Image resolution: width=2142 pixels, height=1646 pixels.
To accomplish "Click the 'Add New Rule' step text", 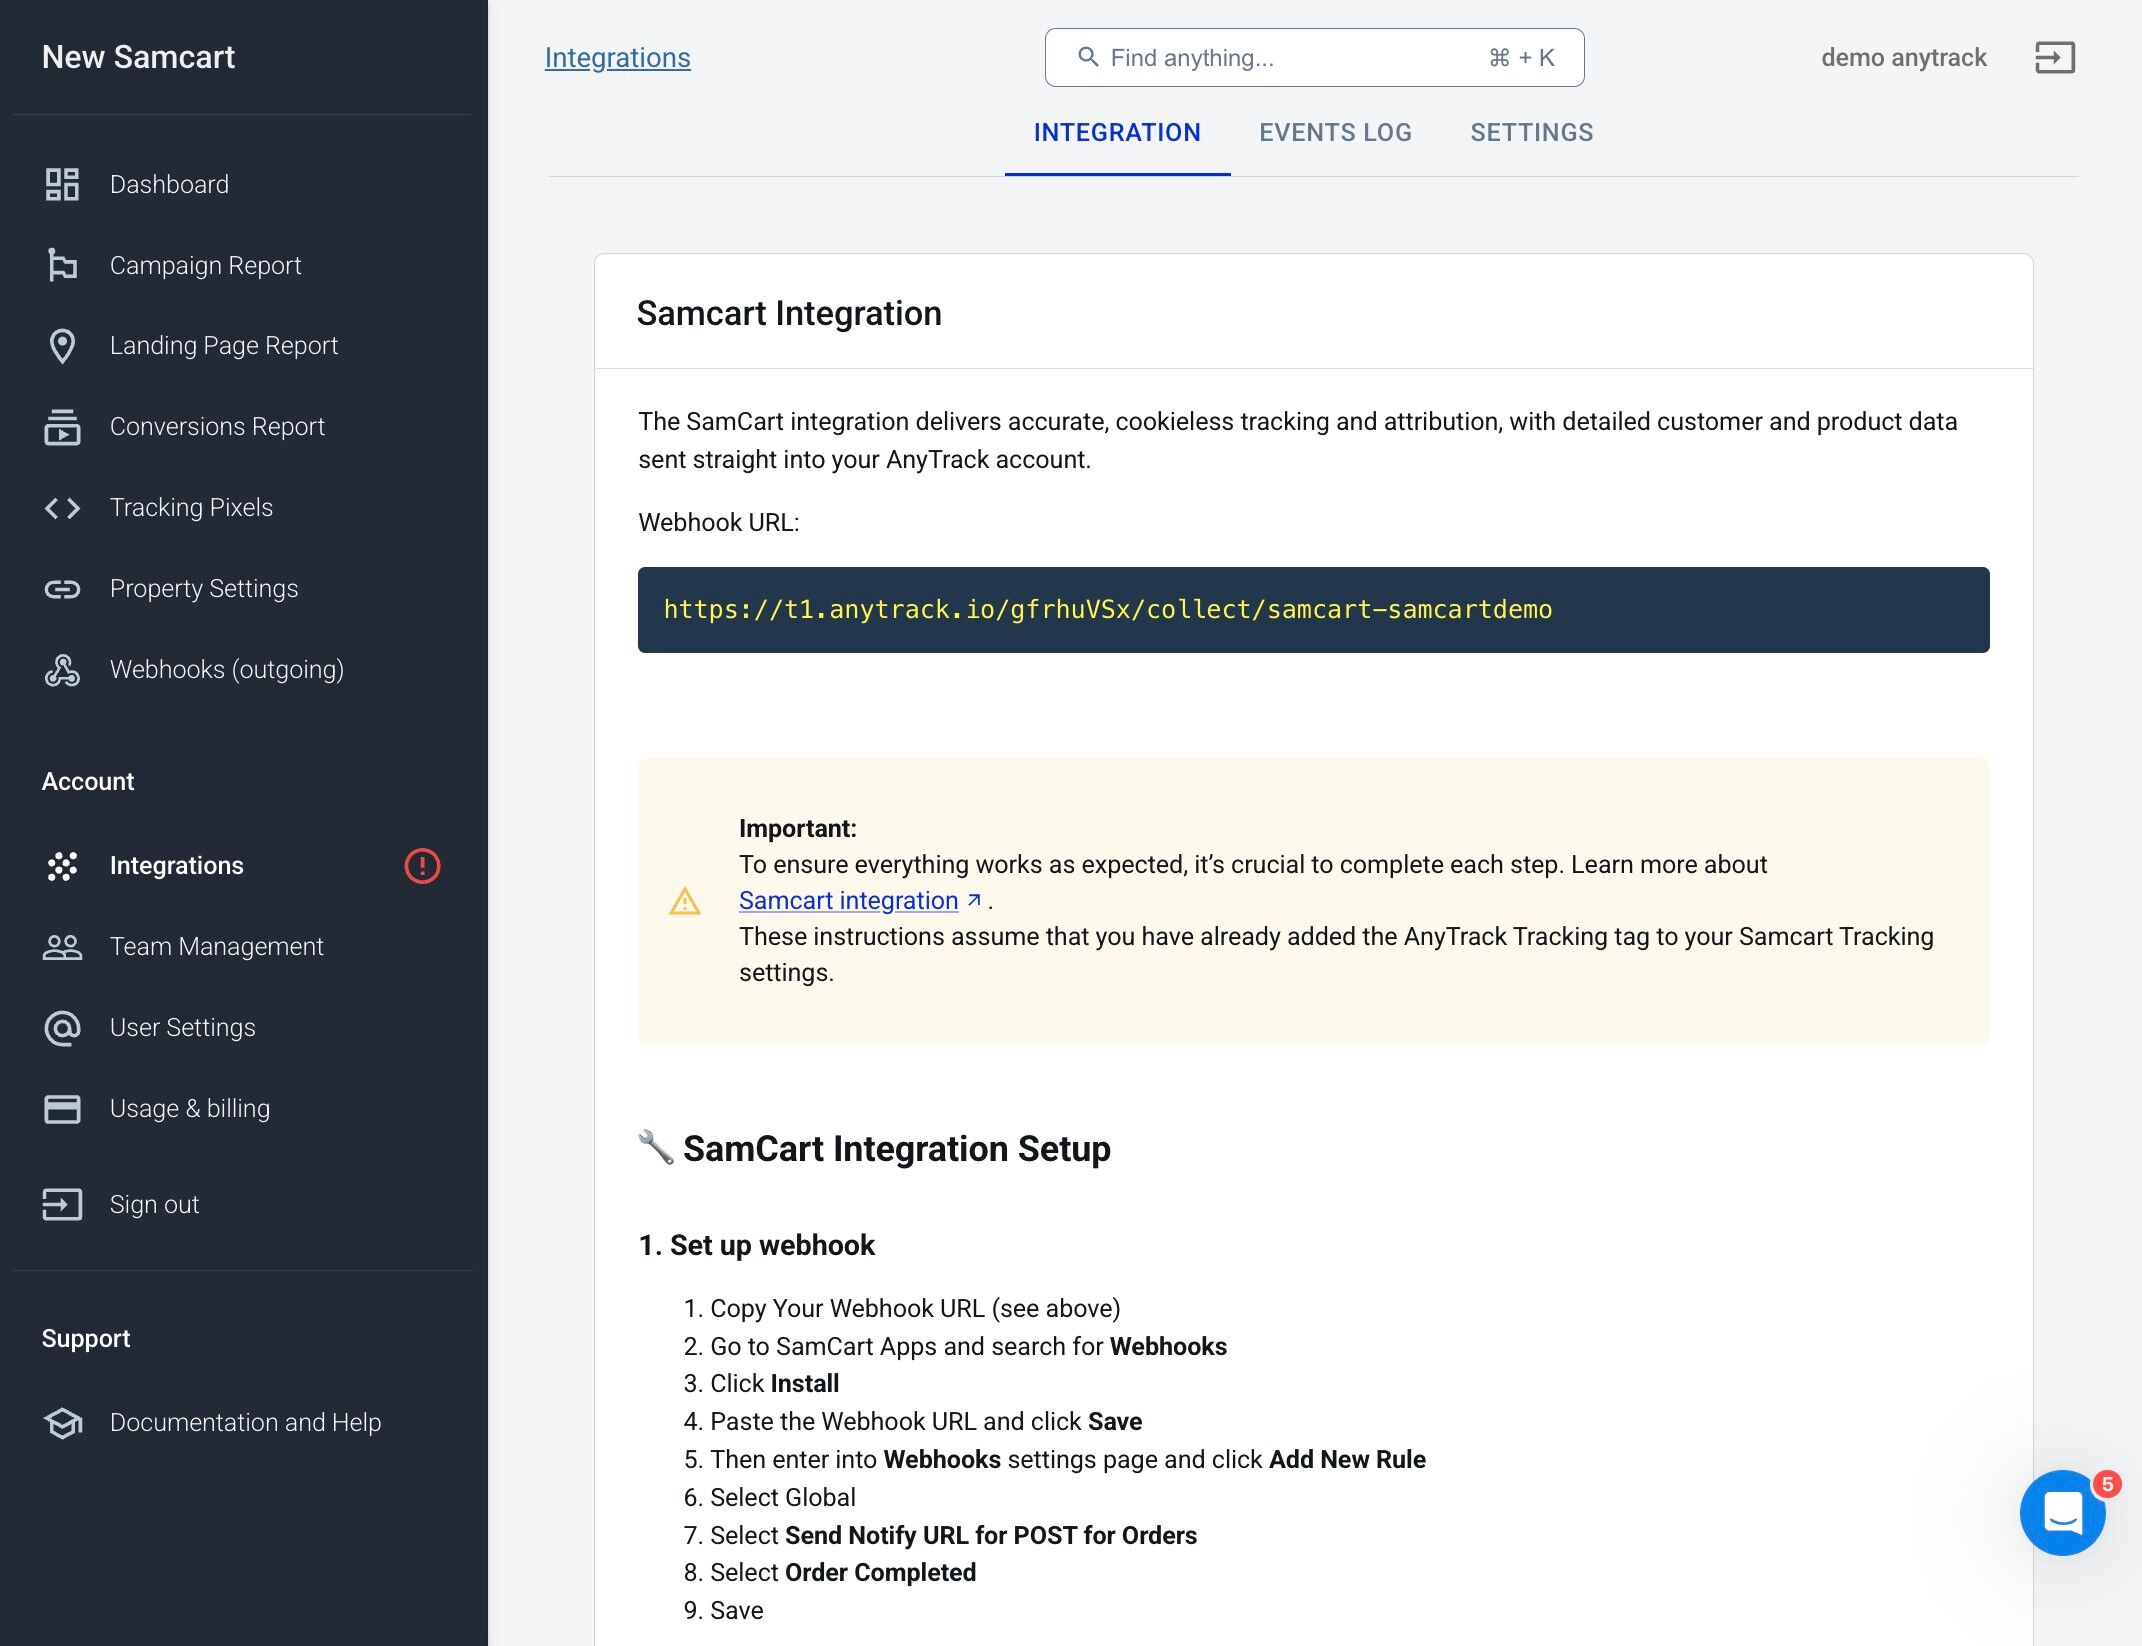I will [1347, 1459].
